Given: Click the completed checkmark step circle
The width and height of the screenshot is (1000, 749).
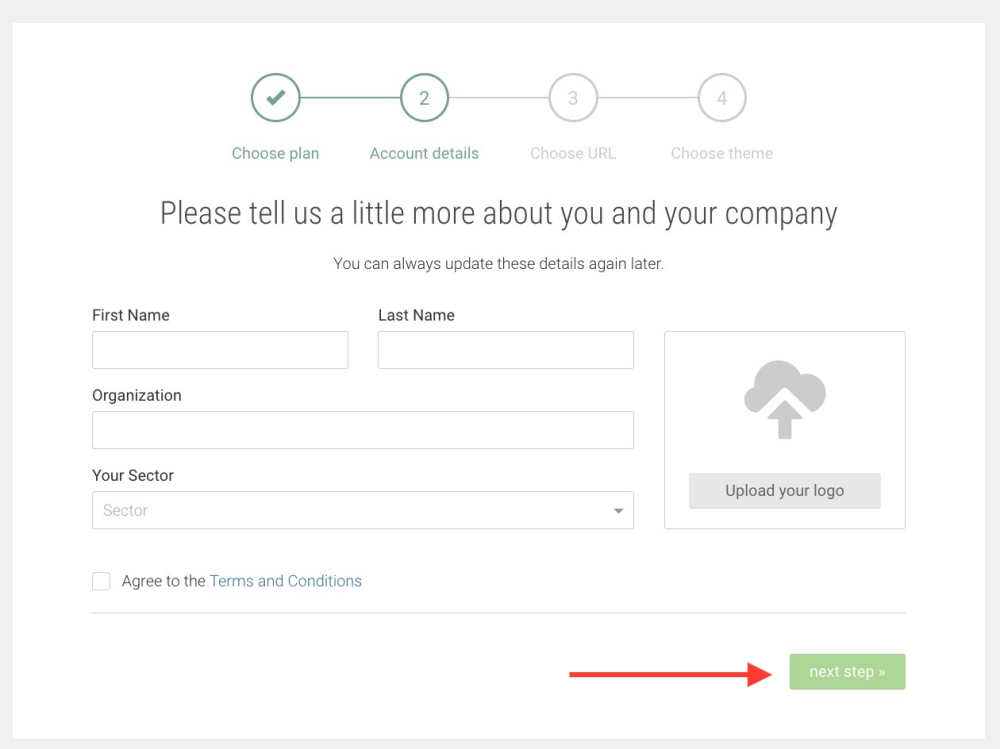Looking at the screenshot, I should pos(276,98).
